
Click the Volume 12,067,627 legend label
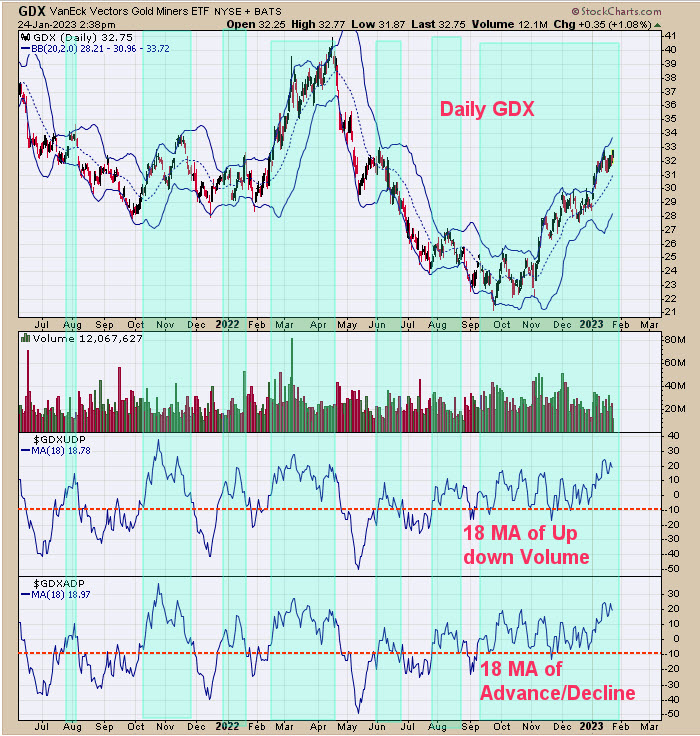[87, 338]
